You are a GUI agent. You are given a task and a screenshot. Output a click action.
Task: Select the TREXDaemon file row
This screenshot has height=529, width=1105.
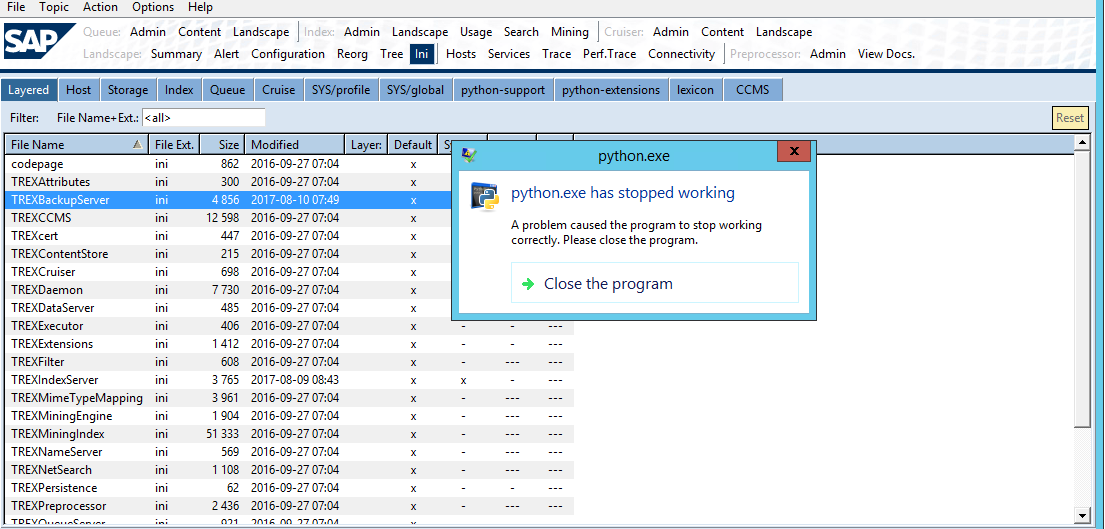point(289,290)
